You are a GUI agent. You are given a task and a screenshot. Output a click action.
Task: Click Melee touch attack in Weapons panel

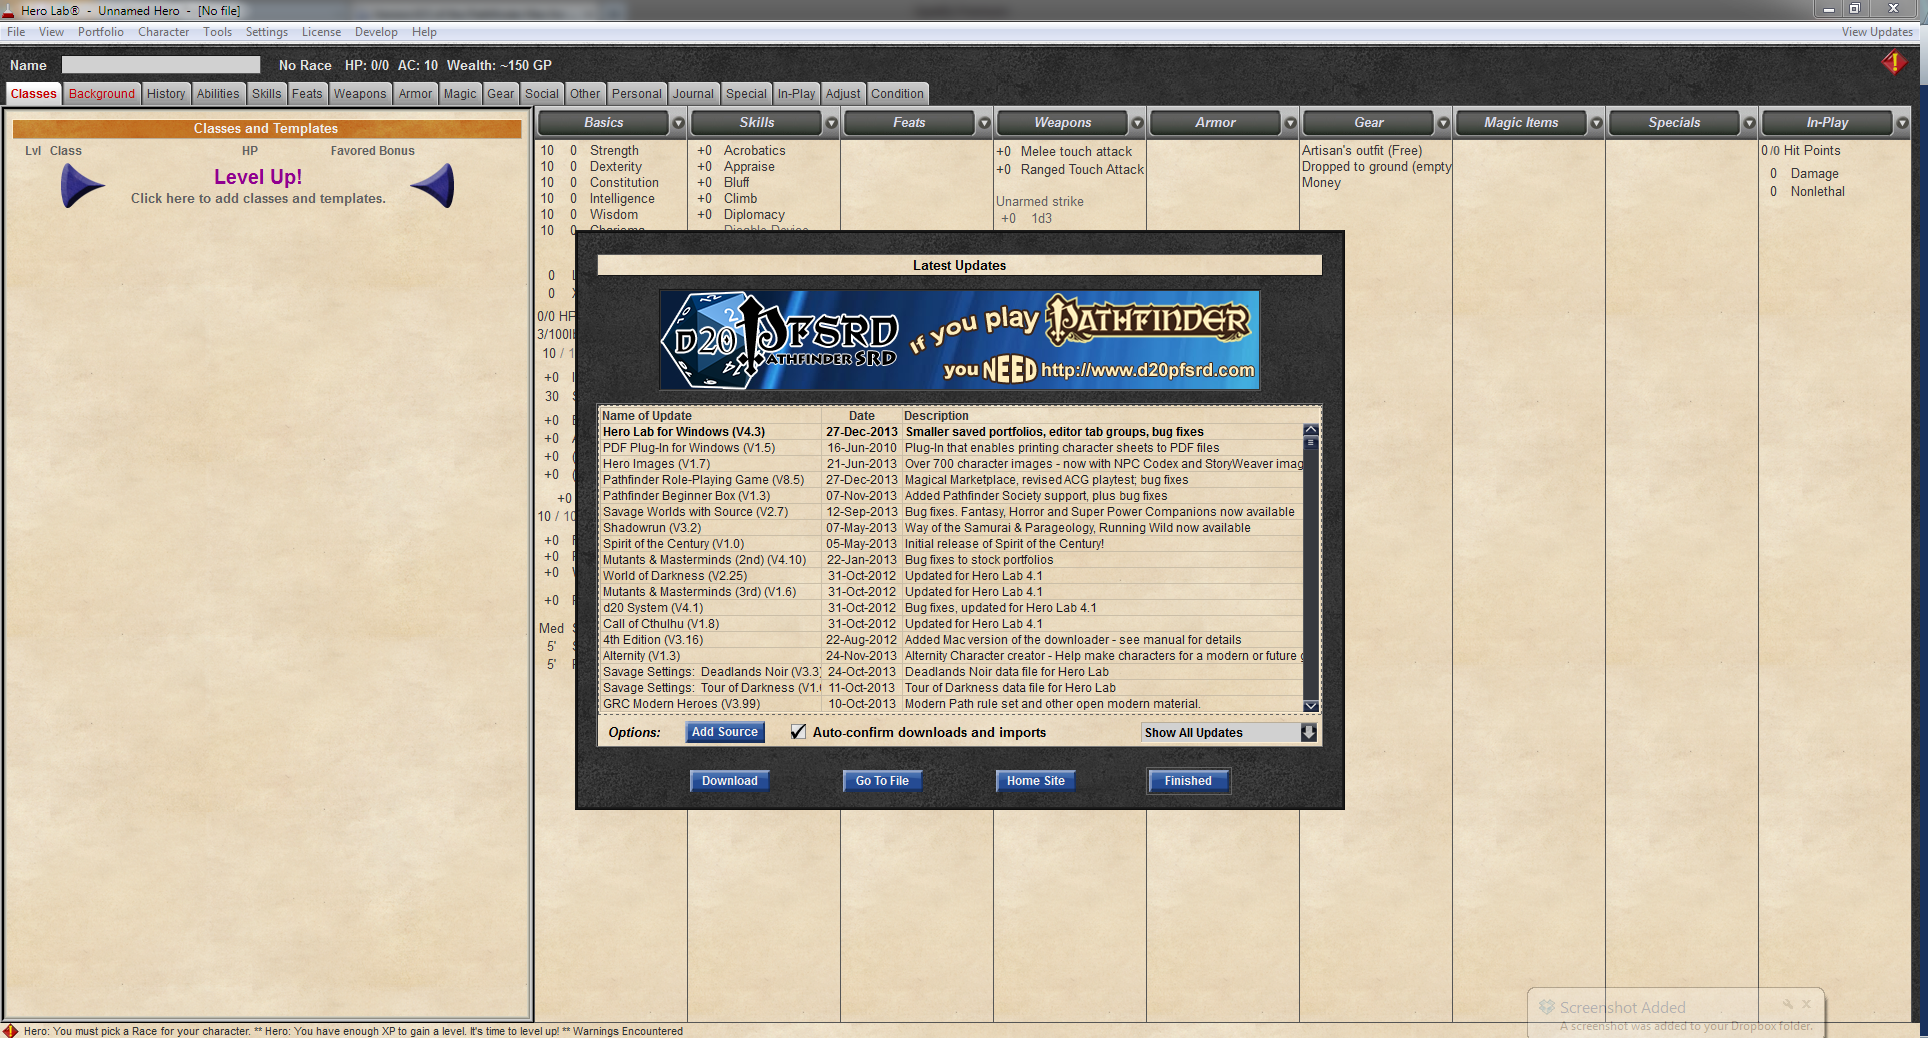pyautogui.click(x=1076, y=152)
